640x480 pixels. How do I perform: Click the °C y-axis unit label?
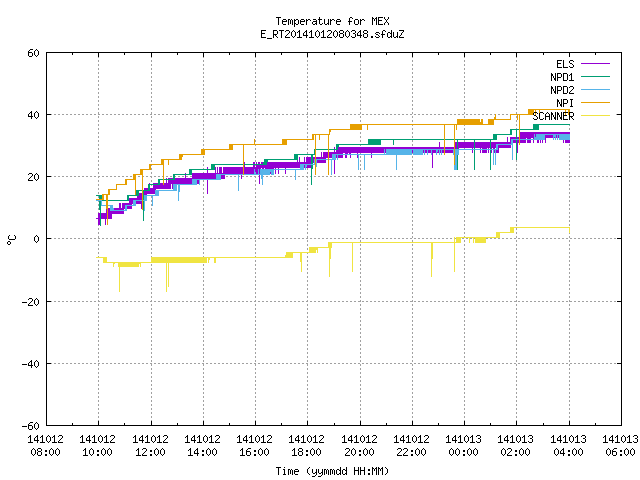[12, 240]
